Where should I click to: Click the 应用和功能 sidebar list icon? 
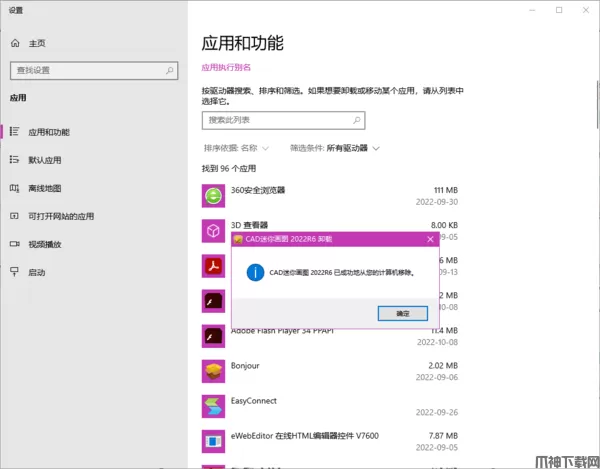point(14,132)
